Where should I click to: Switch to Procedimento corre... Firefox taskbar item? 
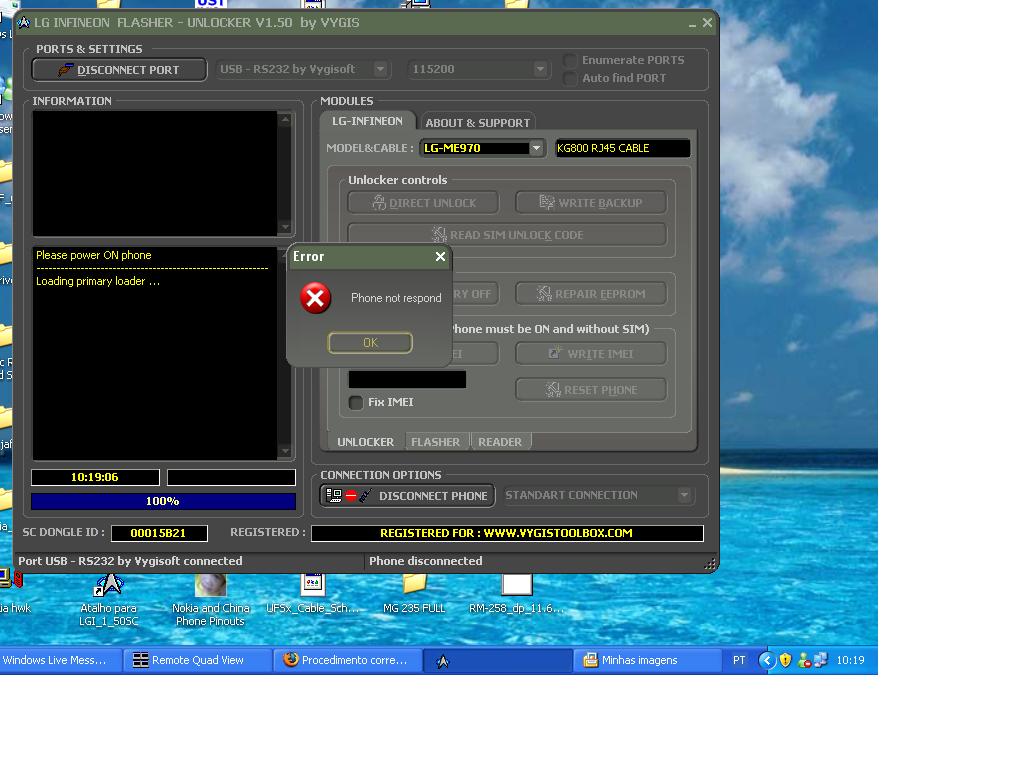(347, 660)
